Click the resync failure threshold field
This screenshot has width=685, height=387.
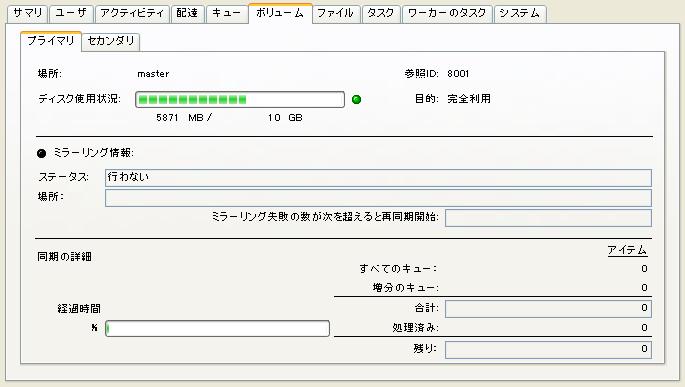pos(548,218)
